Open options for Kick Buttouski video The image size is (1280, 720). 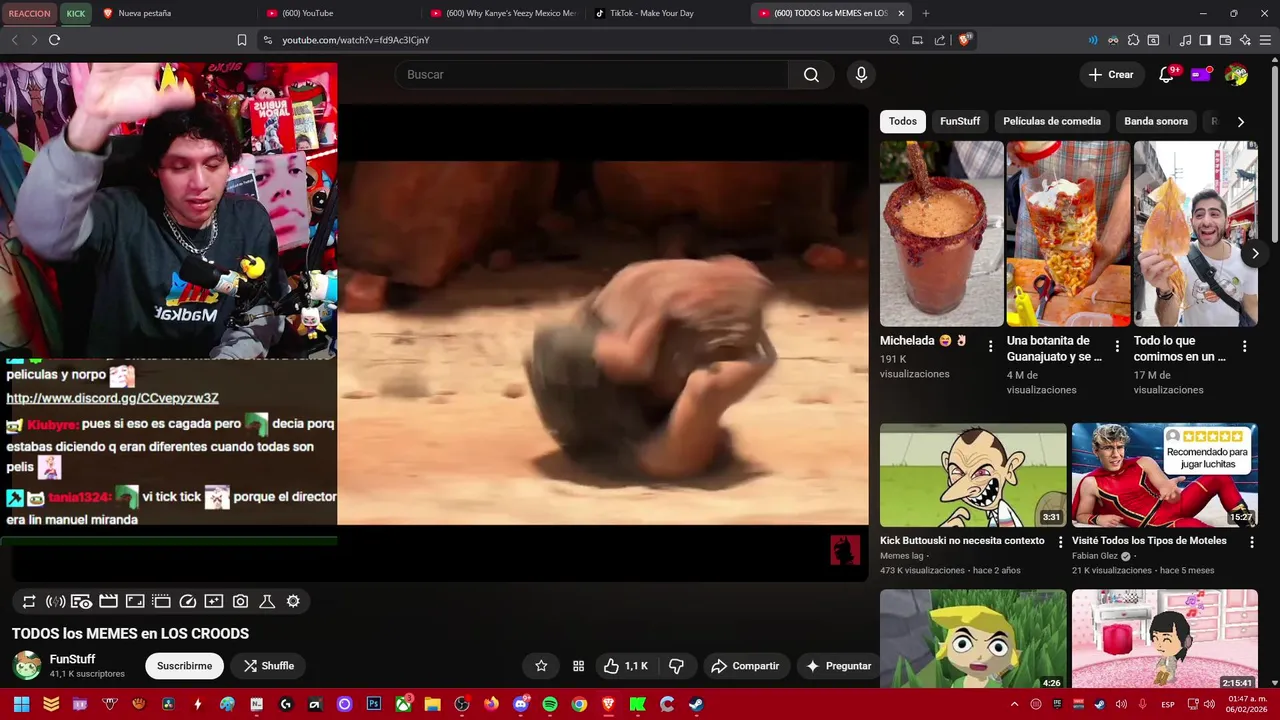[1060, 542]
